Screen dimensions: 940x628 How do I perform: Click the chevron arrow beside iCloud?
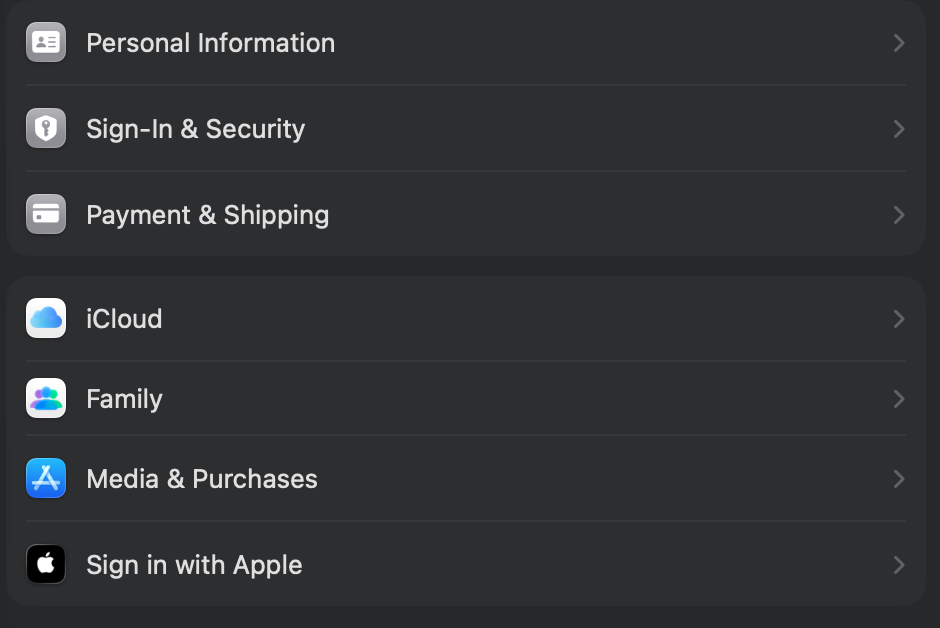tap(898, 319)
